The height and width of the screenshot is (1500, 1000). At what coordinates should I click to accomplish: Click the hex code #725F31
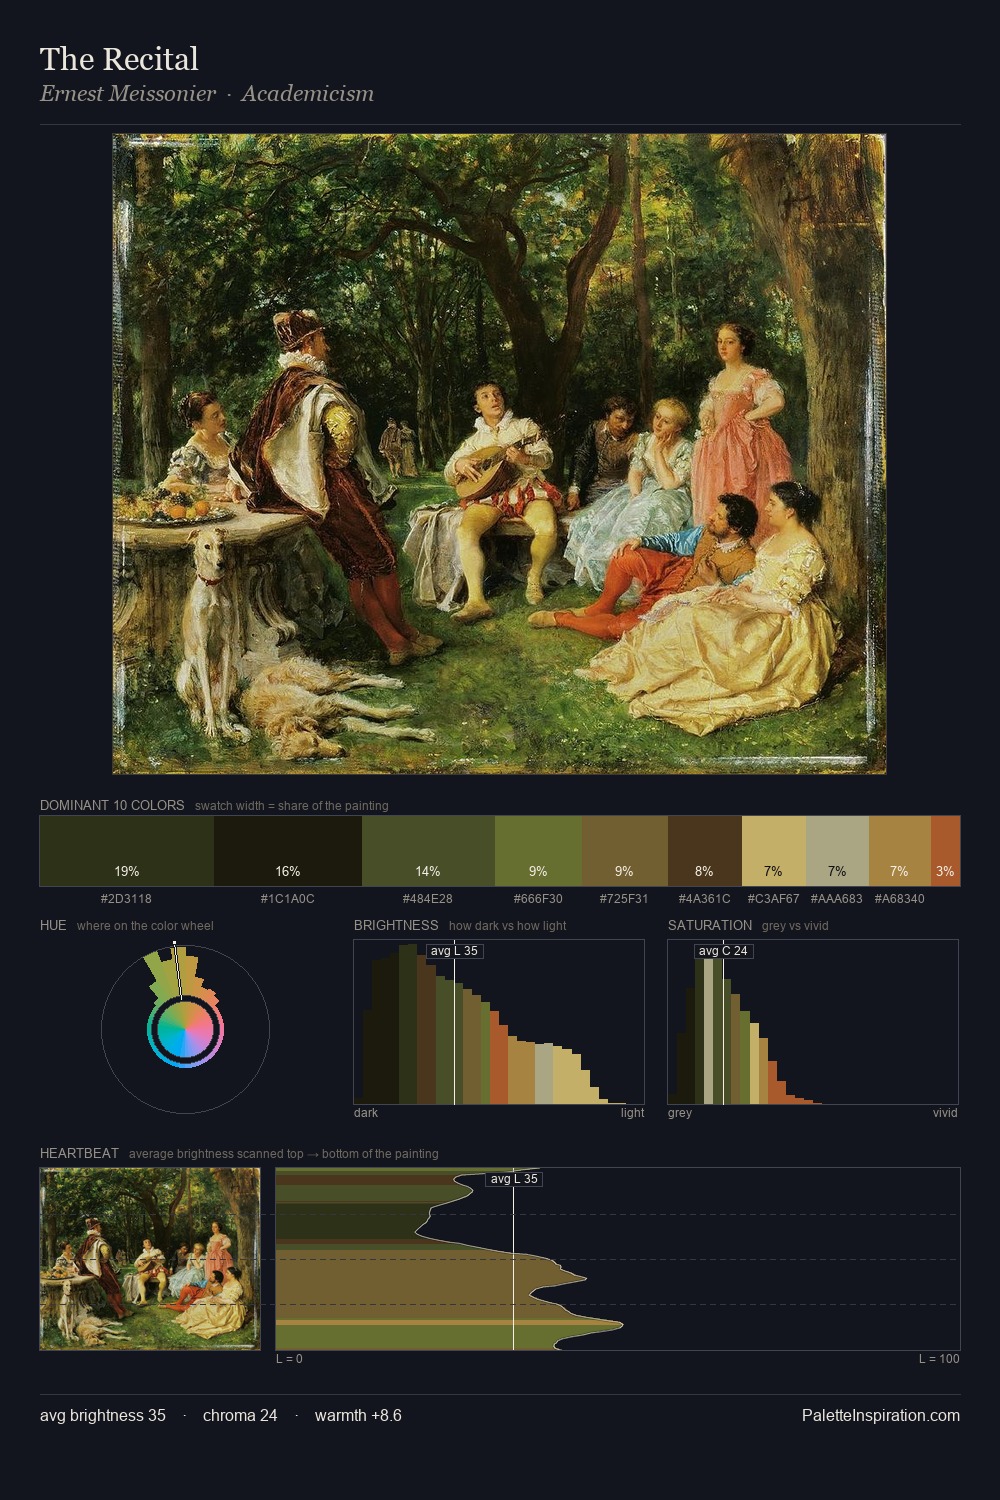624,899
